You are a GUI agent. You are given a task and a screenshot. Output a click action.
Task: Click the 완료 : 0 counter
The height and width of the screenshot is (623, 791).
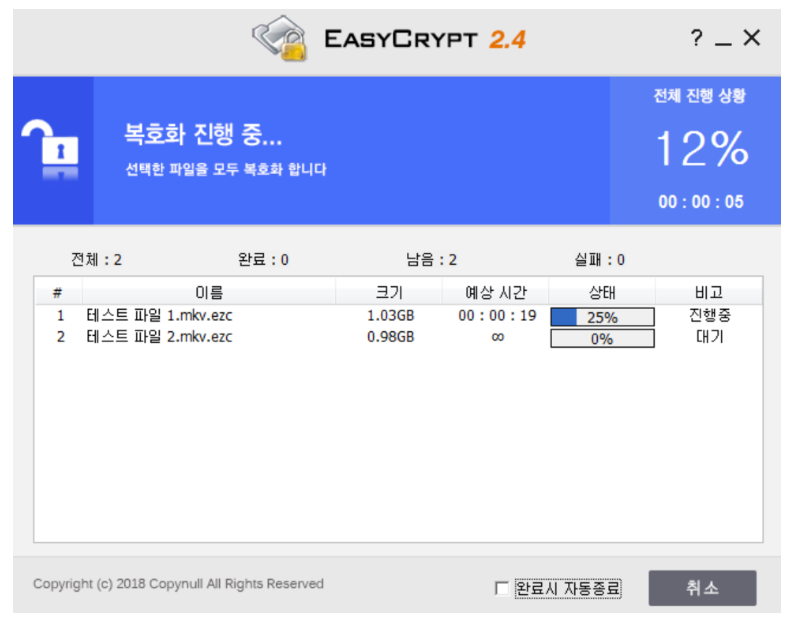click(263, 260)
